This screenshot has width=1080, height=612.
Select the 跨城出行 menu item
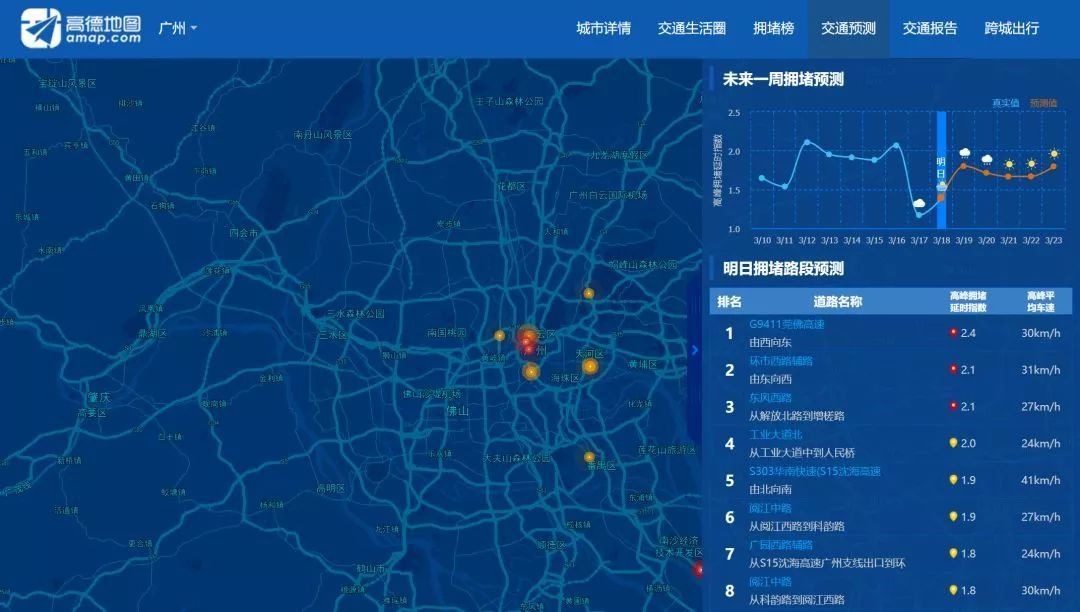click(x=1011, y=28)
